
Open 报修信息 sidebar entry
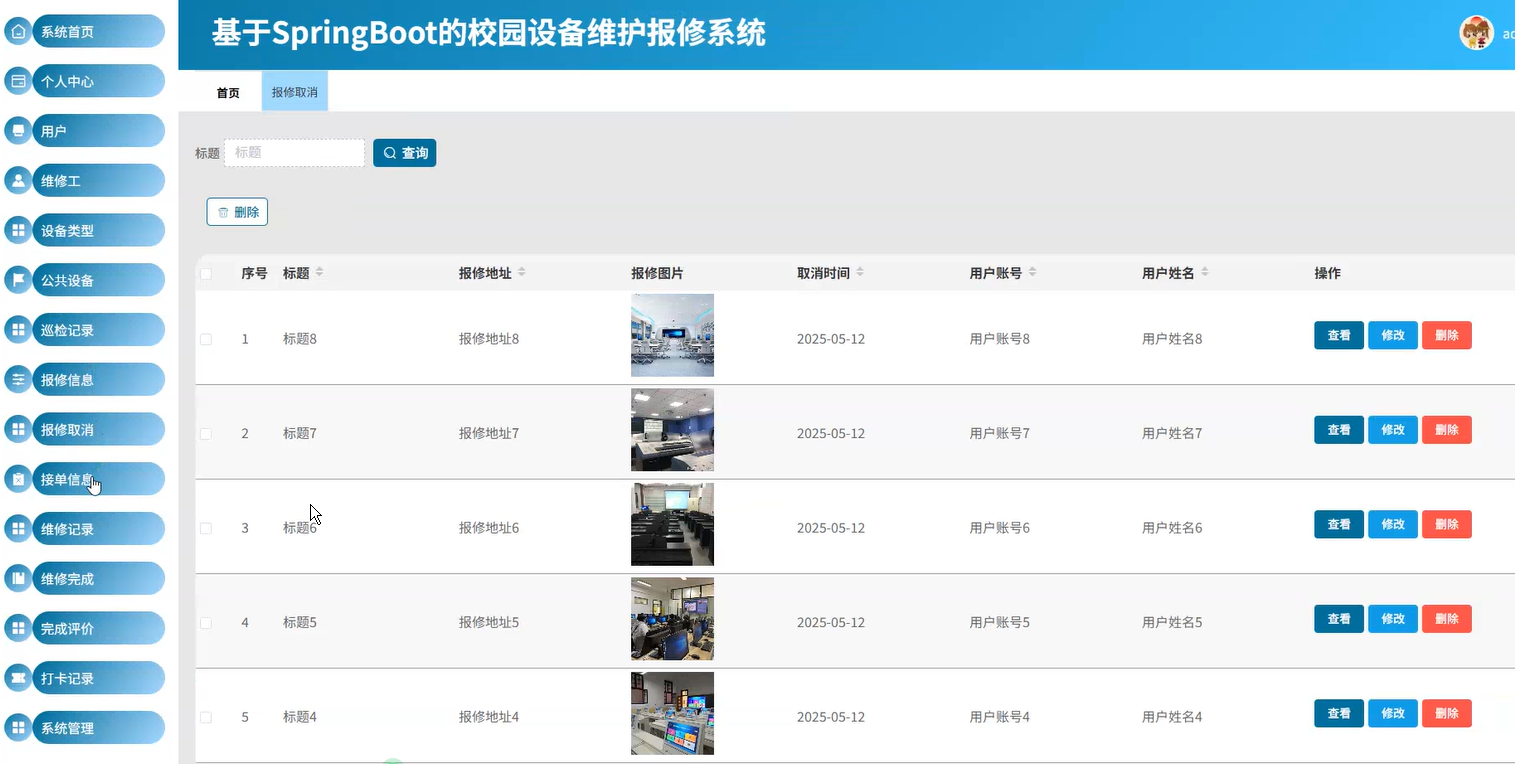[98, 380]
